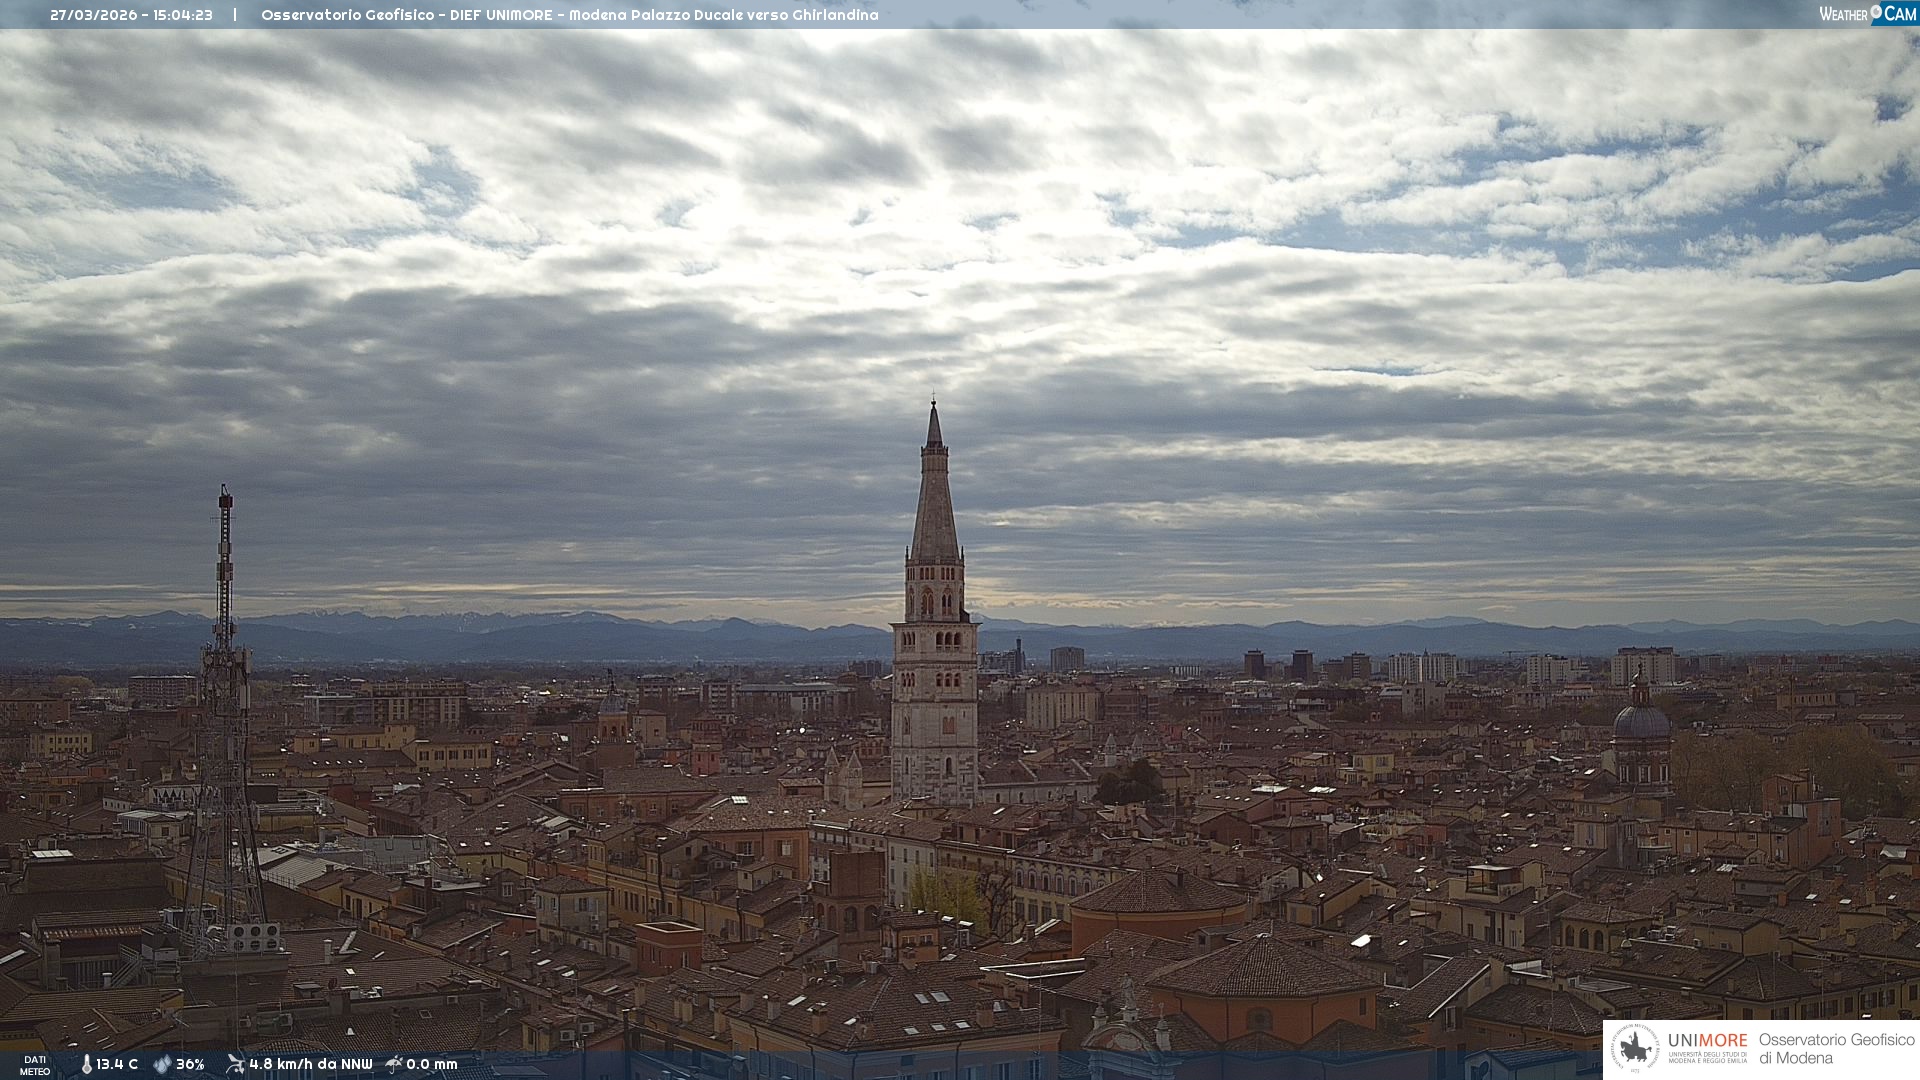
Task: Click the 36% humidity reading
Action: pyautogui.click(x=190, y=1064)
